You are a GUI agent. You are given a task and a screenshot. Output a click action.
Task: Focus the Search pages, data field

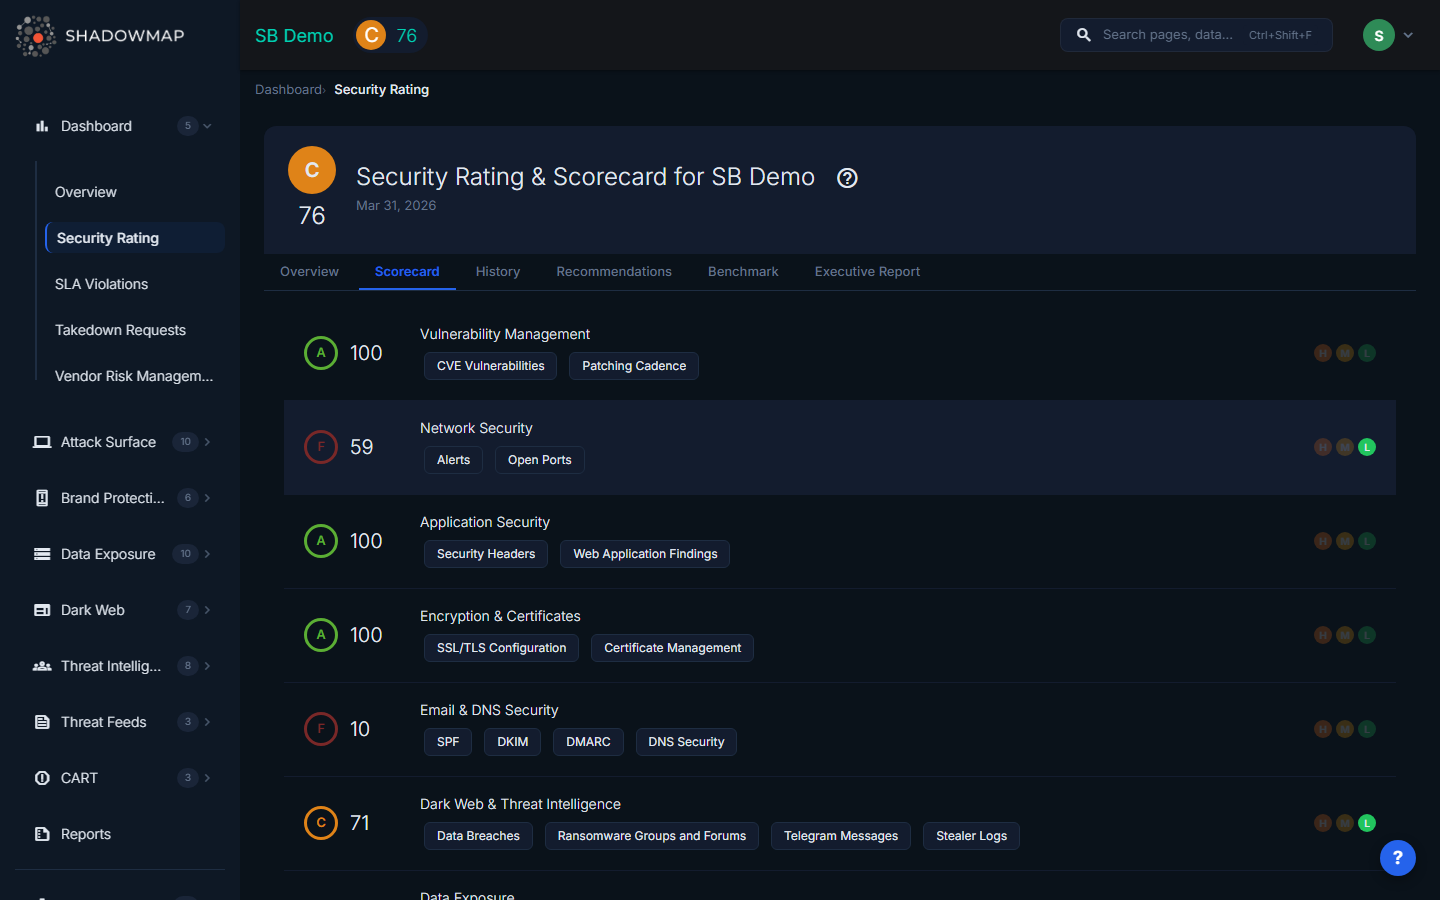[x=1170, y=35]
